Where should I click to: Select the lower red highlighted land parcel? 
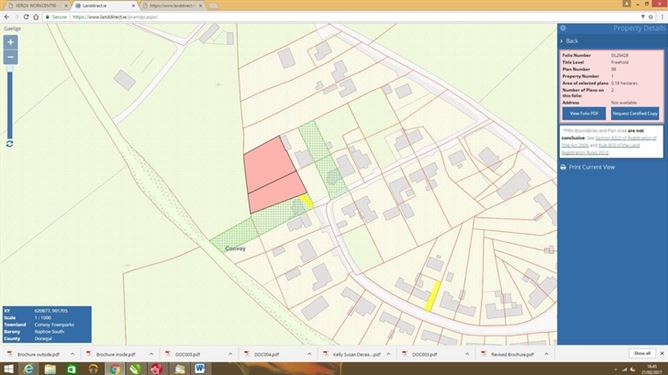point(277,193)
